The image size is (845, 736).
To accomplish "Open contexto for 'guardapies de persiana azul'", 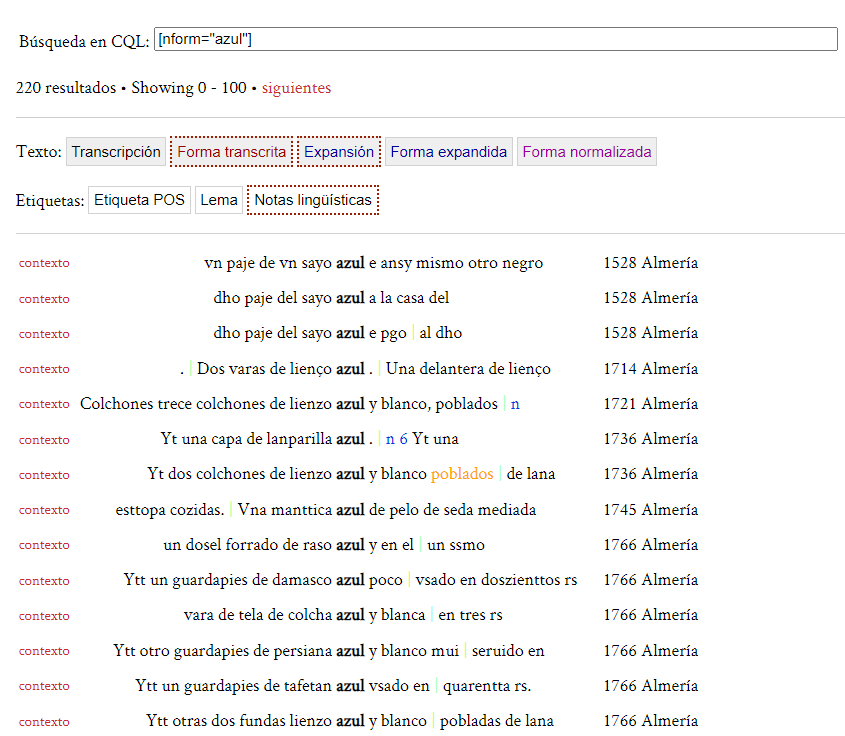I will pos(44,651).
